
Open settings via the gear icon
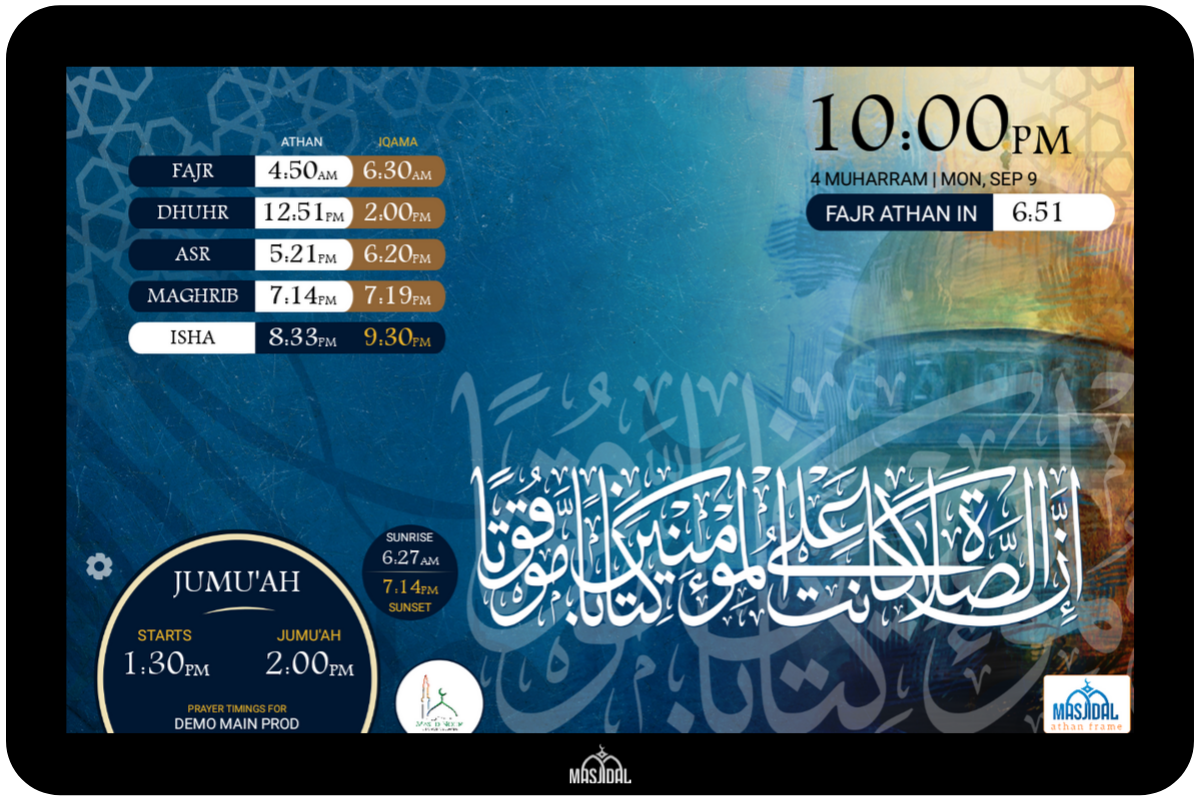click(x=99, y=565)
